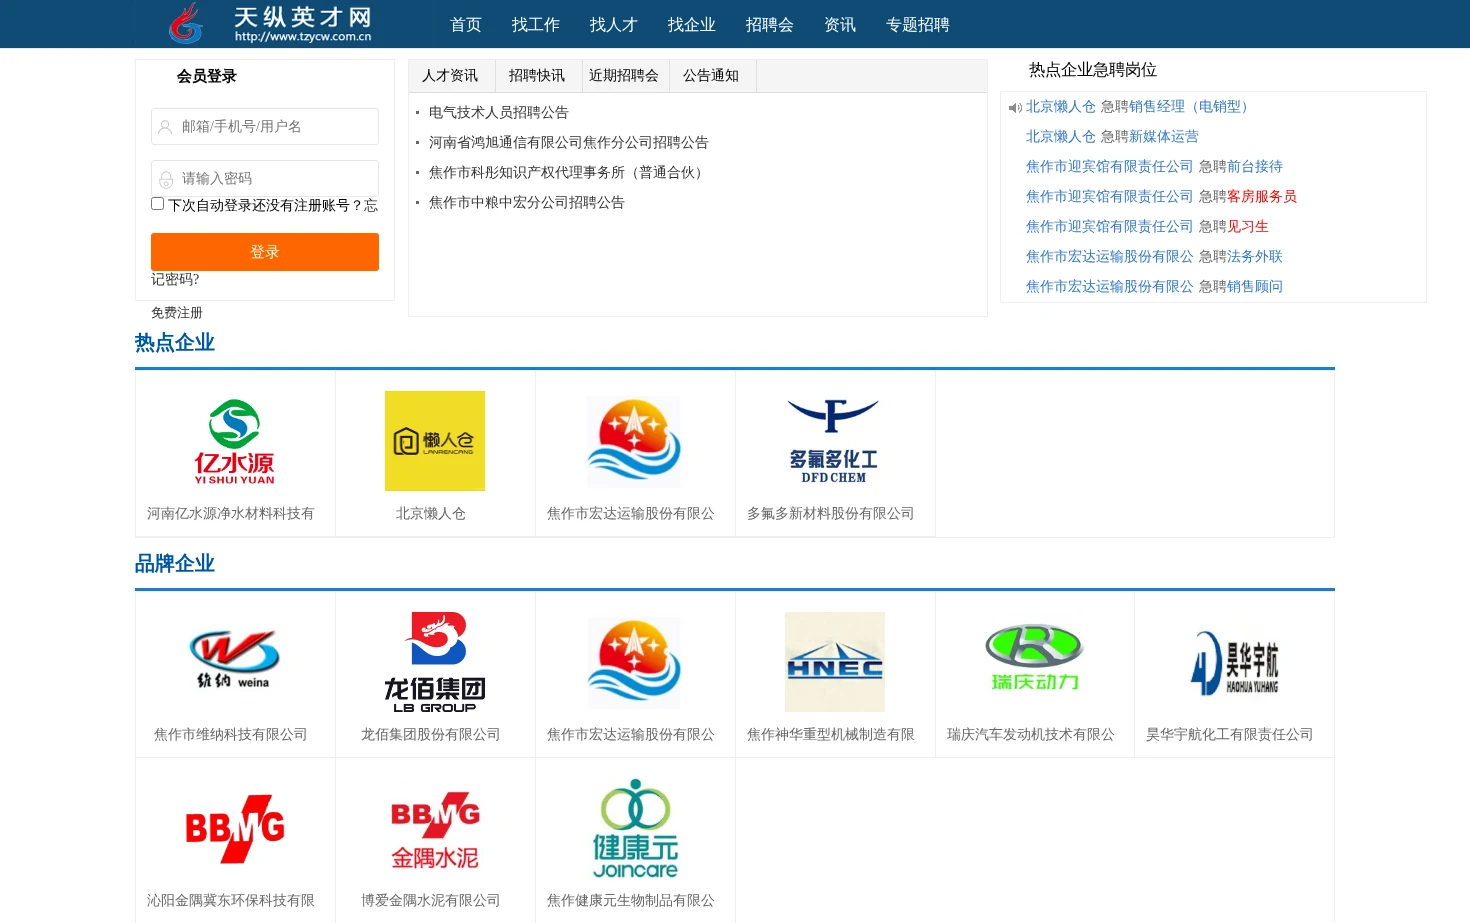Image resolution: width=1470 pixels, height=923 pixels.
Task: Open the BBMG 金隅水泥 logo
Action: [435, 828]
